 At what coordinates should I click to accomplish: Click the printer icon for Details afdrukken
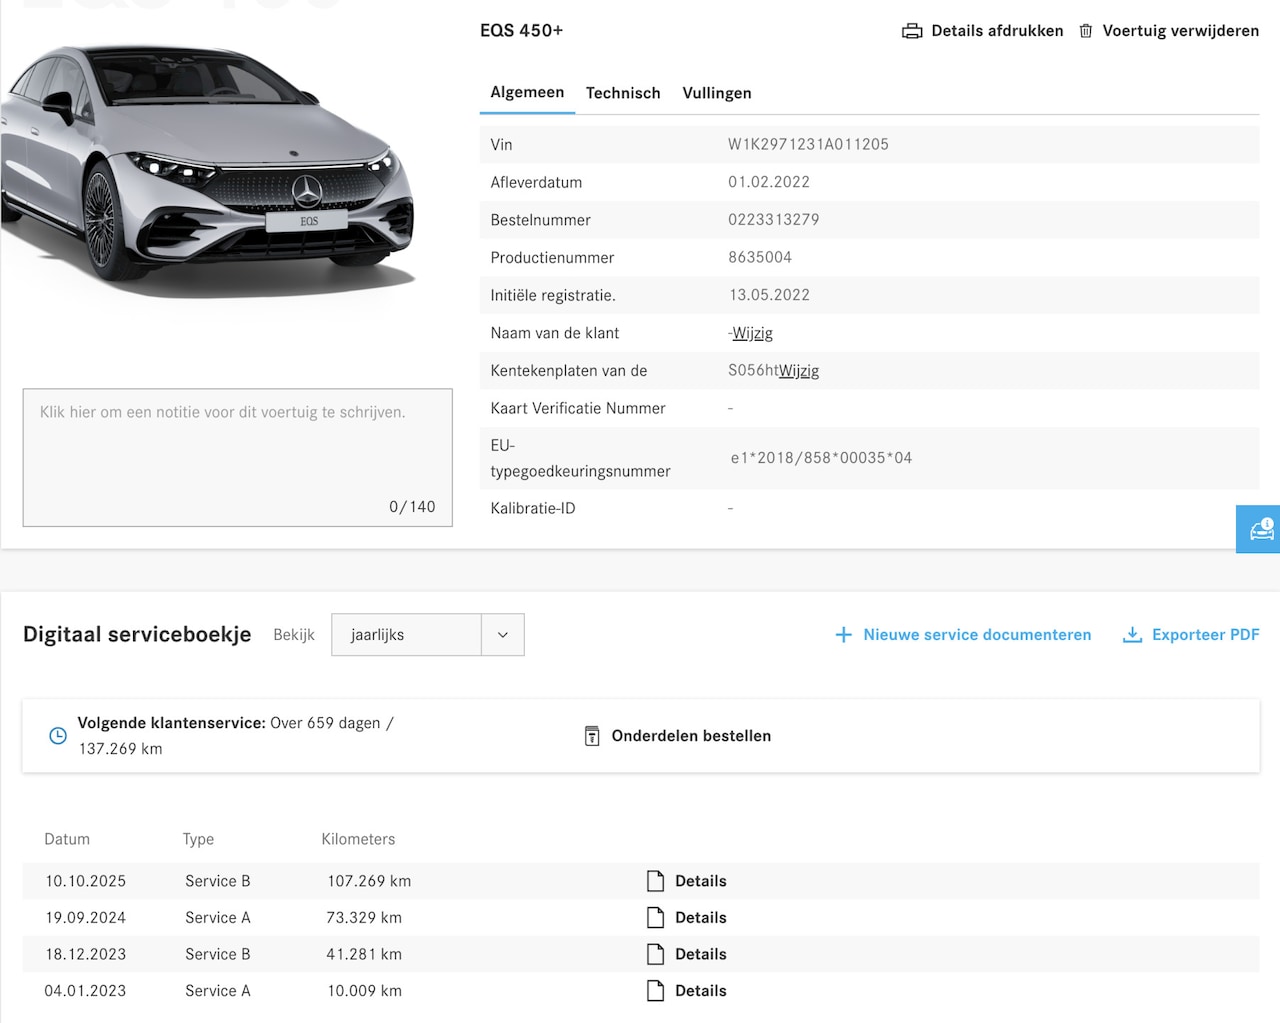911,31
